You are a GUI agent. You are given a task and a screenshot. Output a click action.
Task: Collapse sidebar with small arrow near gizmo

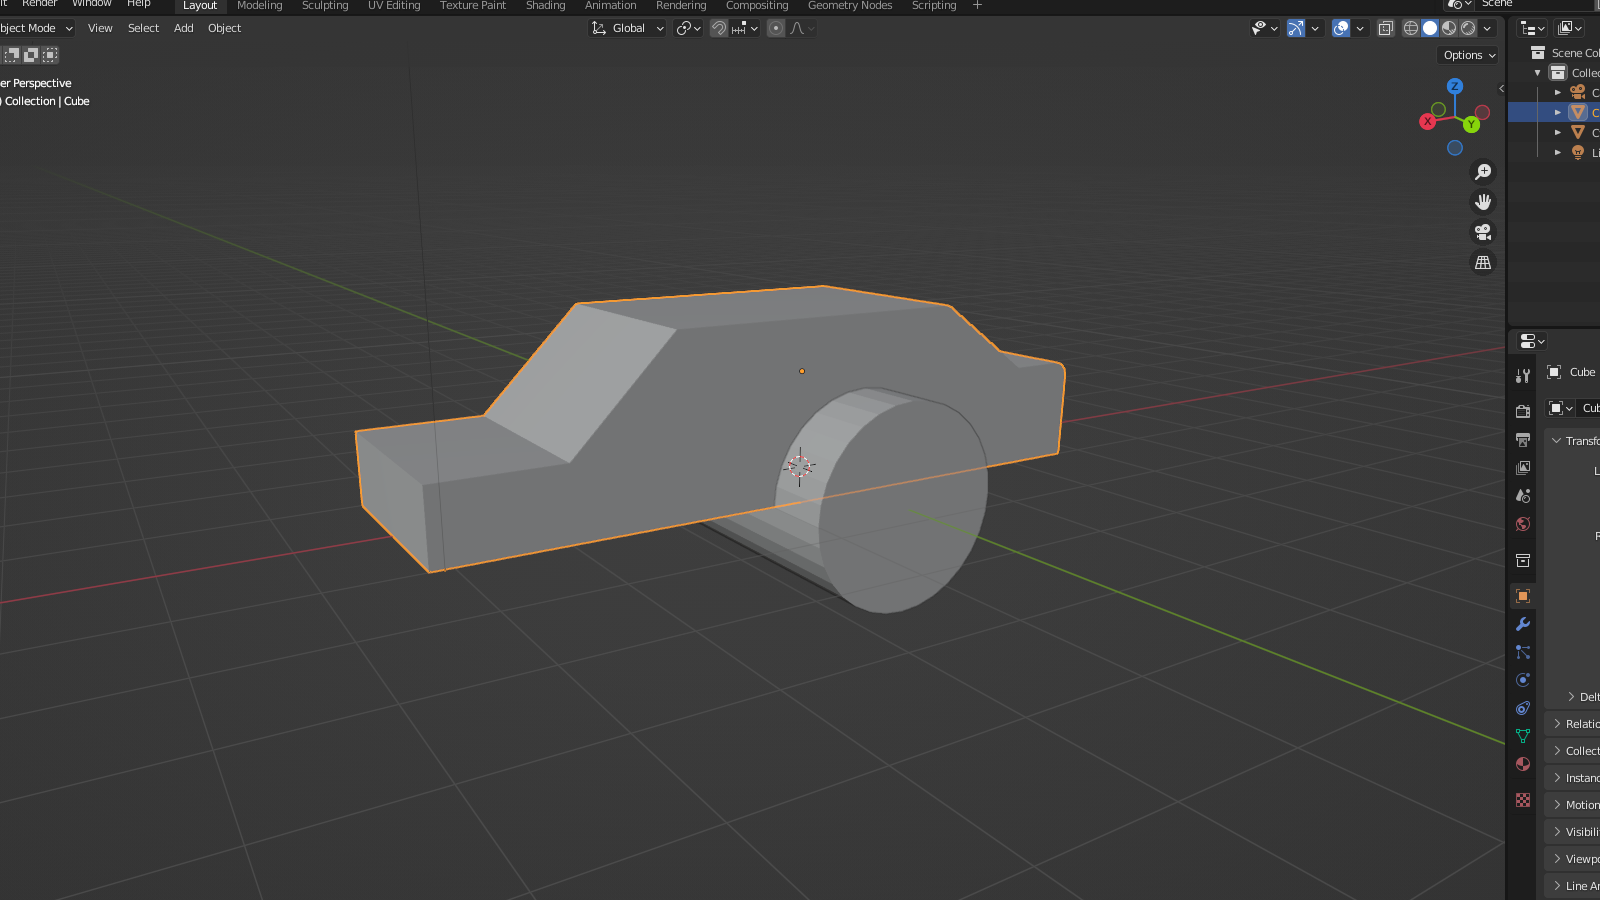(1501, 88)
